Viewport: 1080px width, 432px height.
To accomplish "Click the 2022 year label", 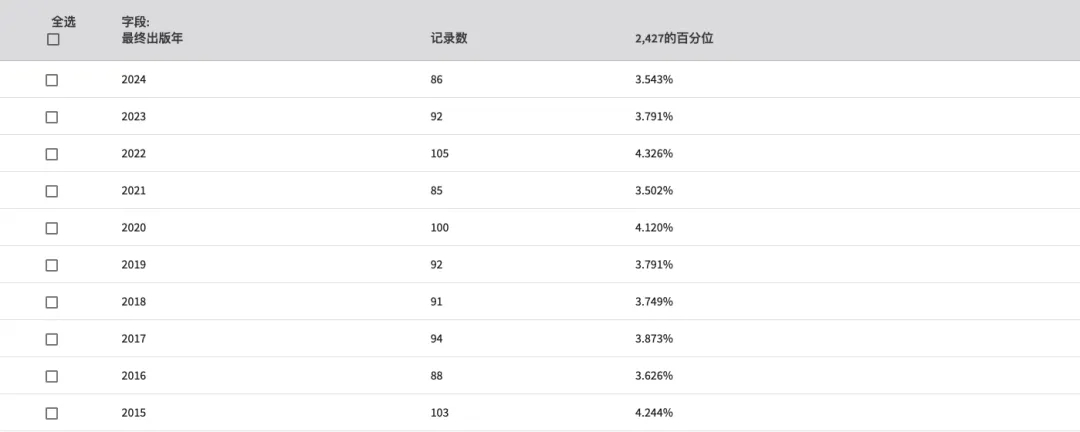I will pyautogui.click(x=134, y=154).
